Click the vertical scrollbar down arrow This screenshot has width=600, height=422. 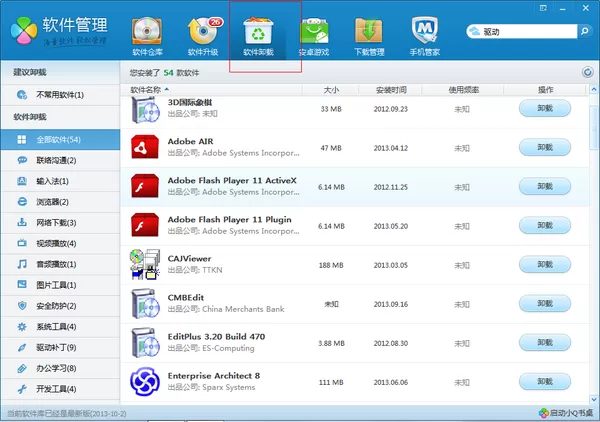tap(594, 399)
